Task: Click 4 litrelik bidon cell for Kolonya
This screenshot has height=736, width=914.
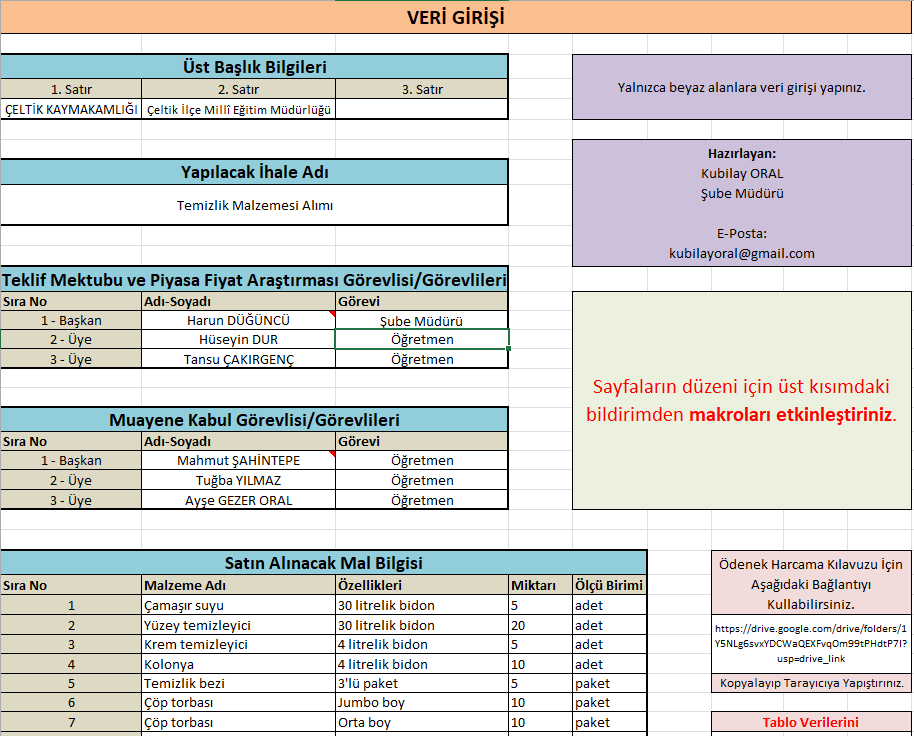Action: pyautogui.click(x=422, y=664)
